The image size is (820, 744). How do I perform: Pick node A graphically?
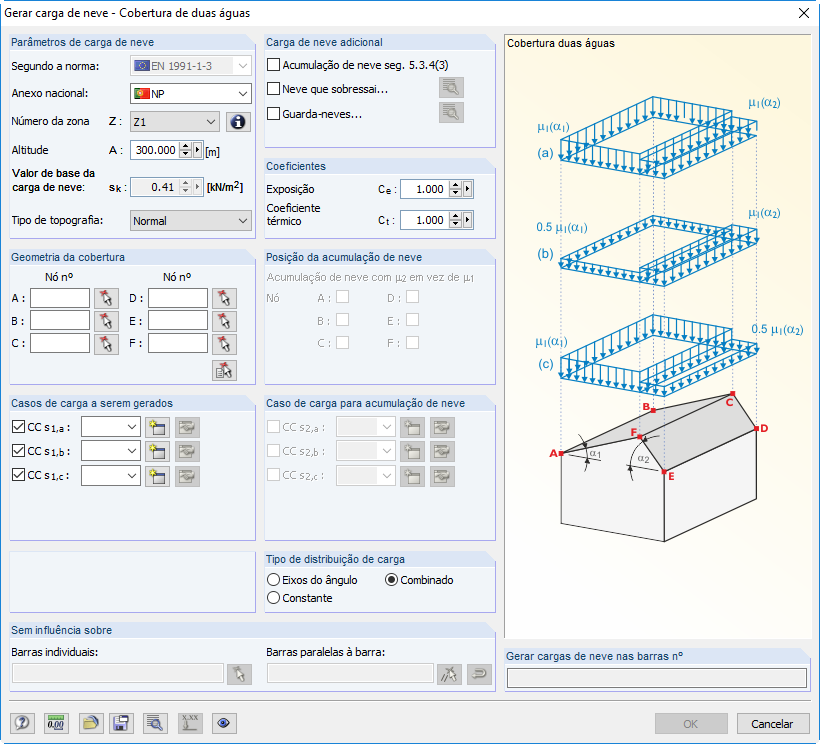click(x=106, y=299)
